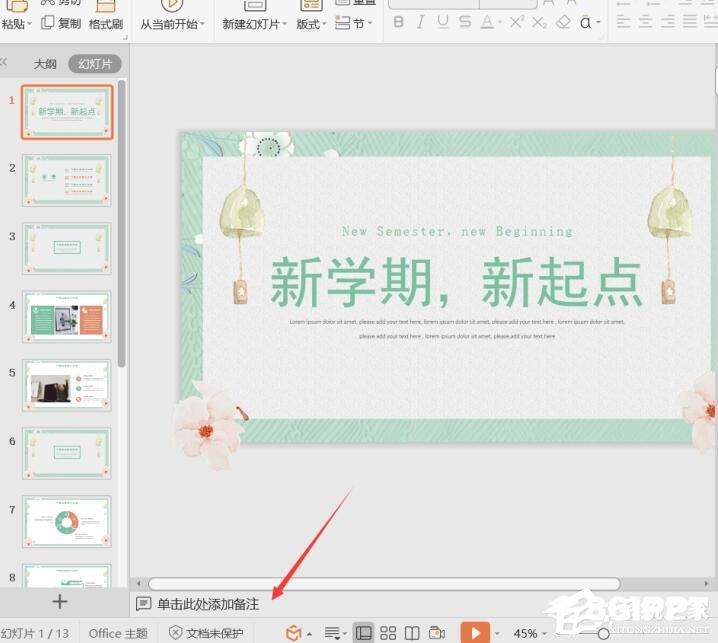Align text left in the toolbar
Screen dimensions: 718x643
coord(623,22)
